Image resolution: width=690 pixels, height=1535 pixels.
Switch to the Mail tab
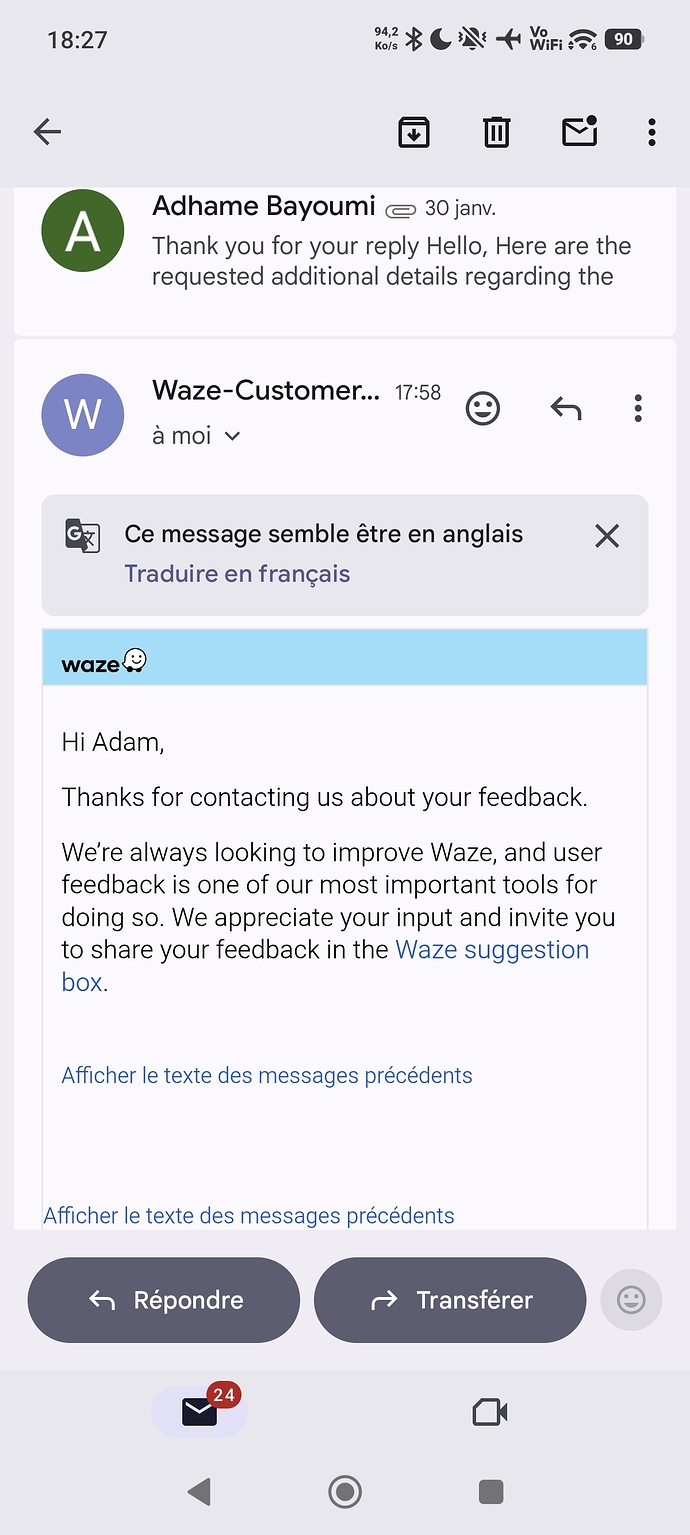(x=199, y=1411)
